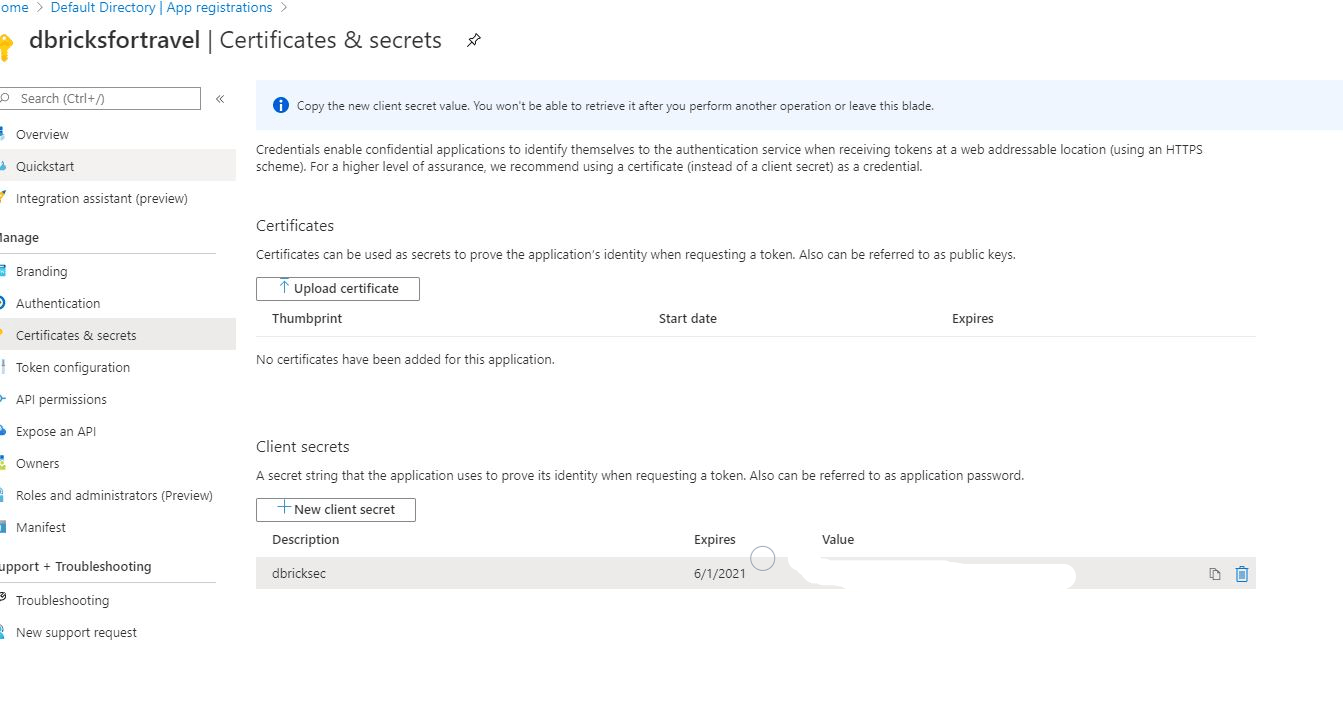This screenshot has width=1343, height=716.
Task: Open Overview in the sidebar
Action: point(42,135)
